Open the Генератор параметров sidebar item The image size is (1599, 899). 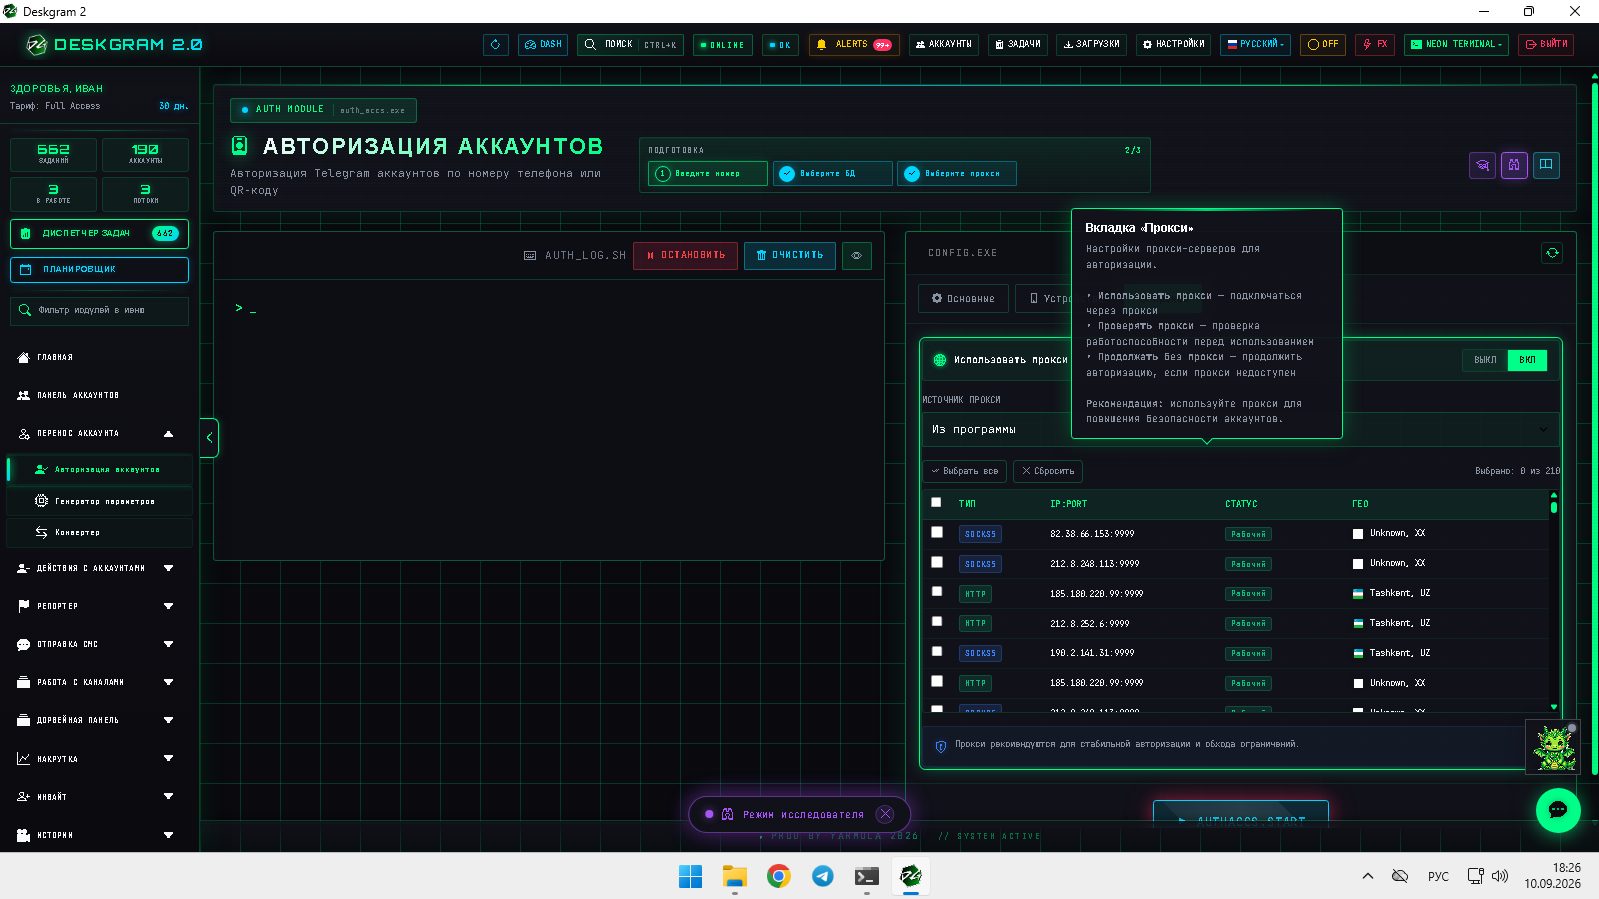99,501
